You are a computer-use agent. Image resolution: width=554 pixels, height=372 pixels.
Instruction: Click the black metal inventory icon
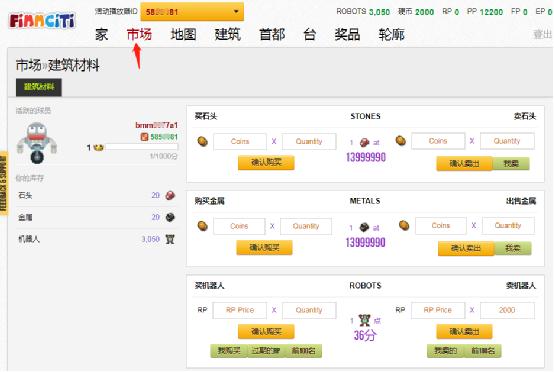(170, 217)
